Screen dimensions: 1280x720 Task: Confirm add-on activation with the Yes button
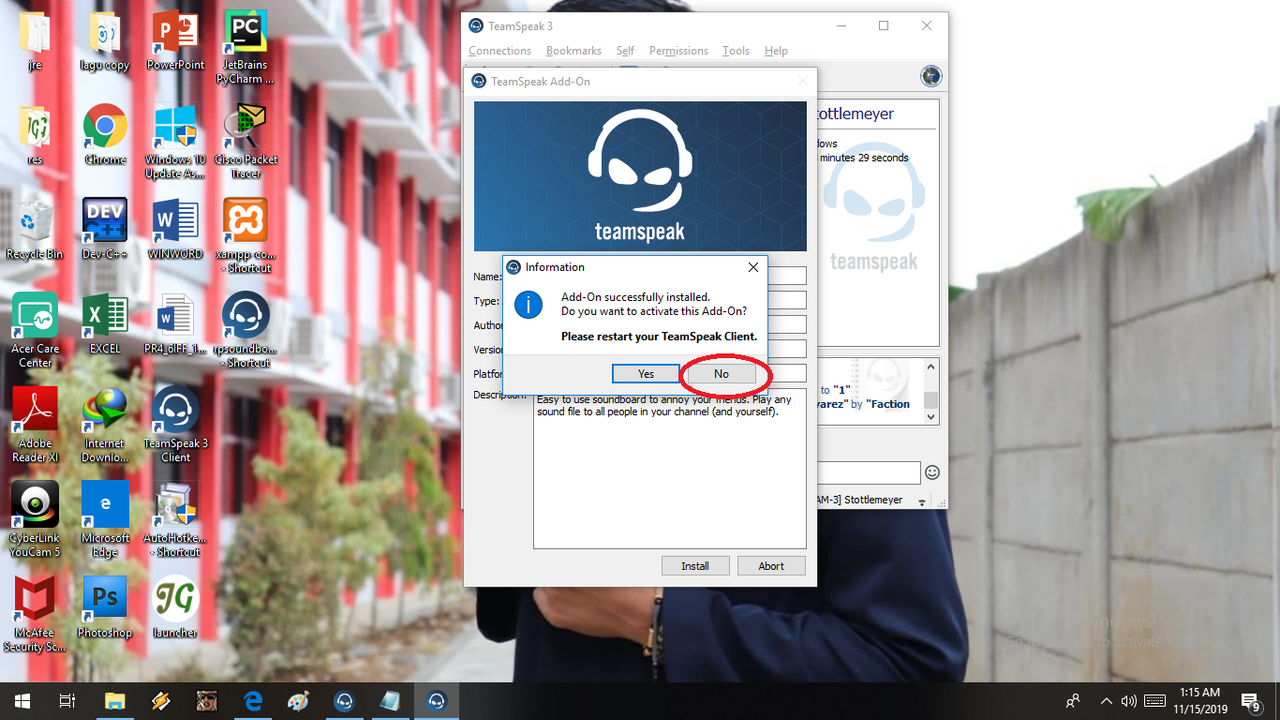pyautogui.click(x=646, y=374)
